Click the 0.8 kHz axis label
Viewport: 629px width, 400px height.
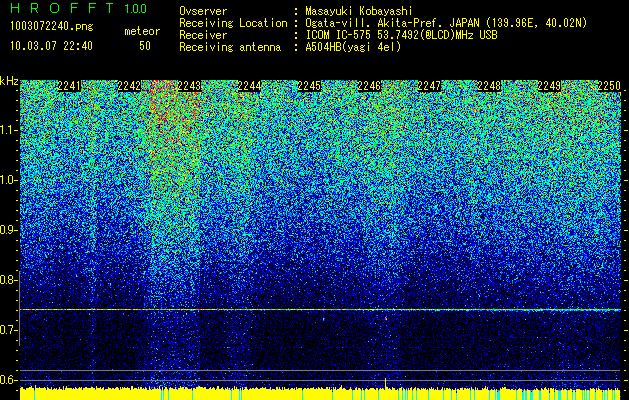[8, 280]
